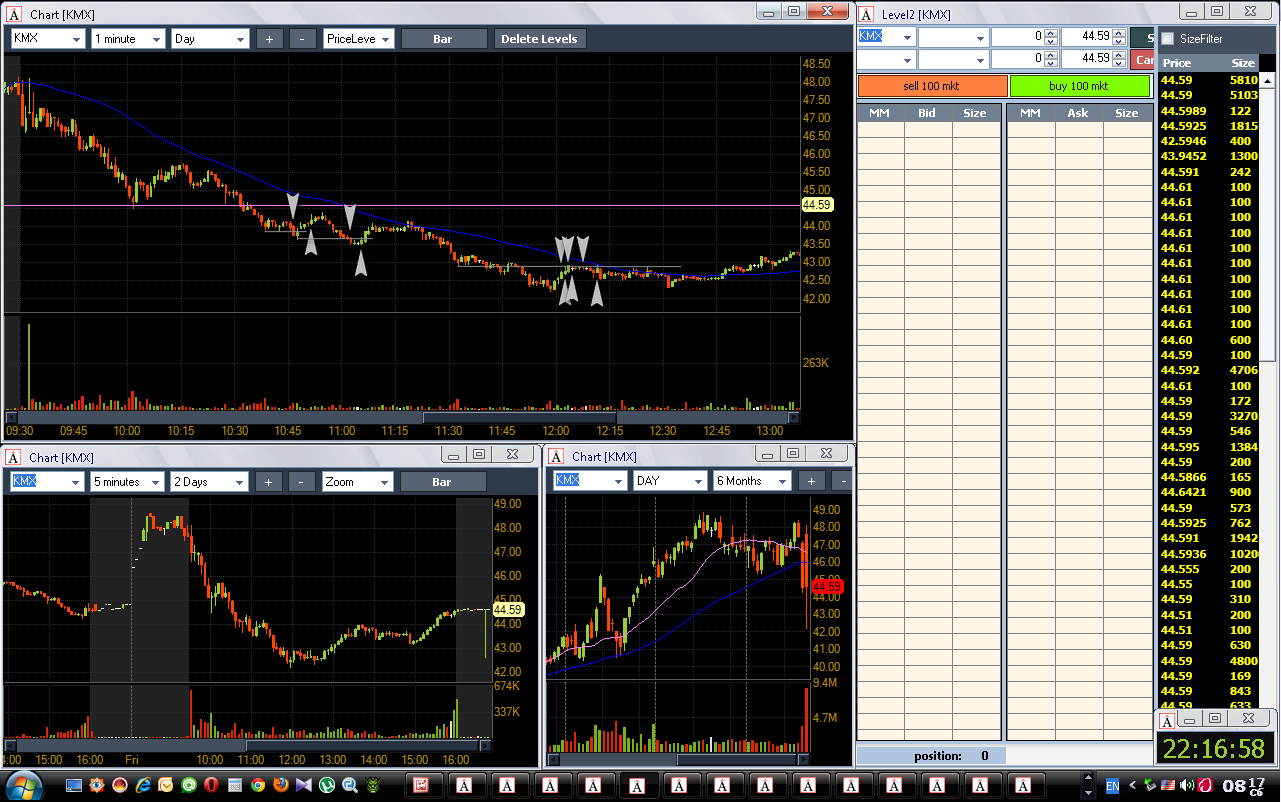1281x802 pixels.
Task: Open the green monster-face icon in taskbar
Action: (x=372, y=786)
